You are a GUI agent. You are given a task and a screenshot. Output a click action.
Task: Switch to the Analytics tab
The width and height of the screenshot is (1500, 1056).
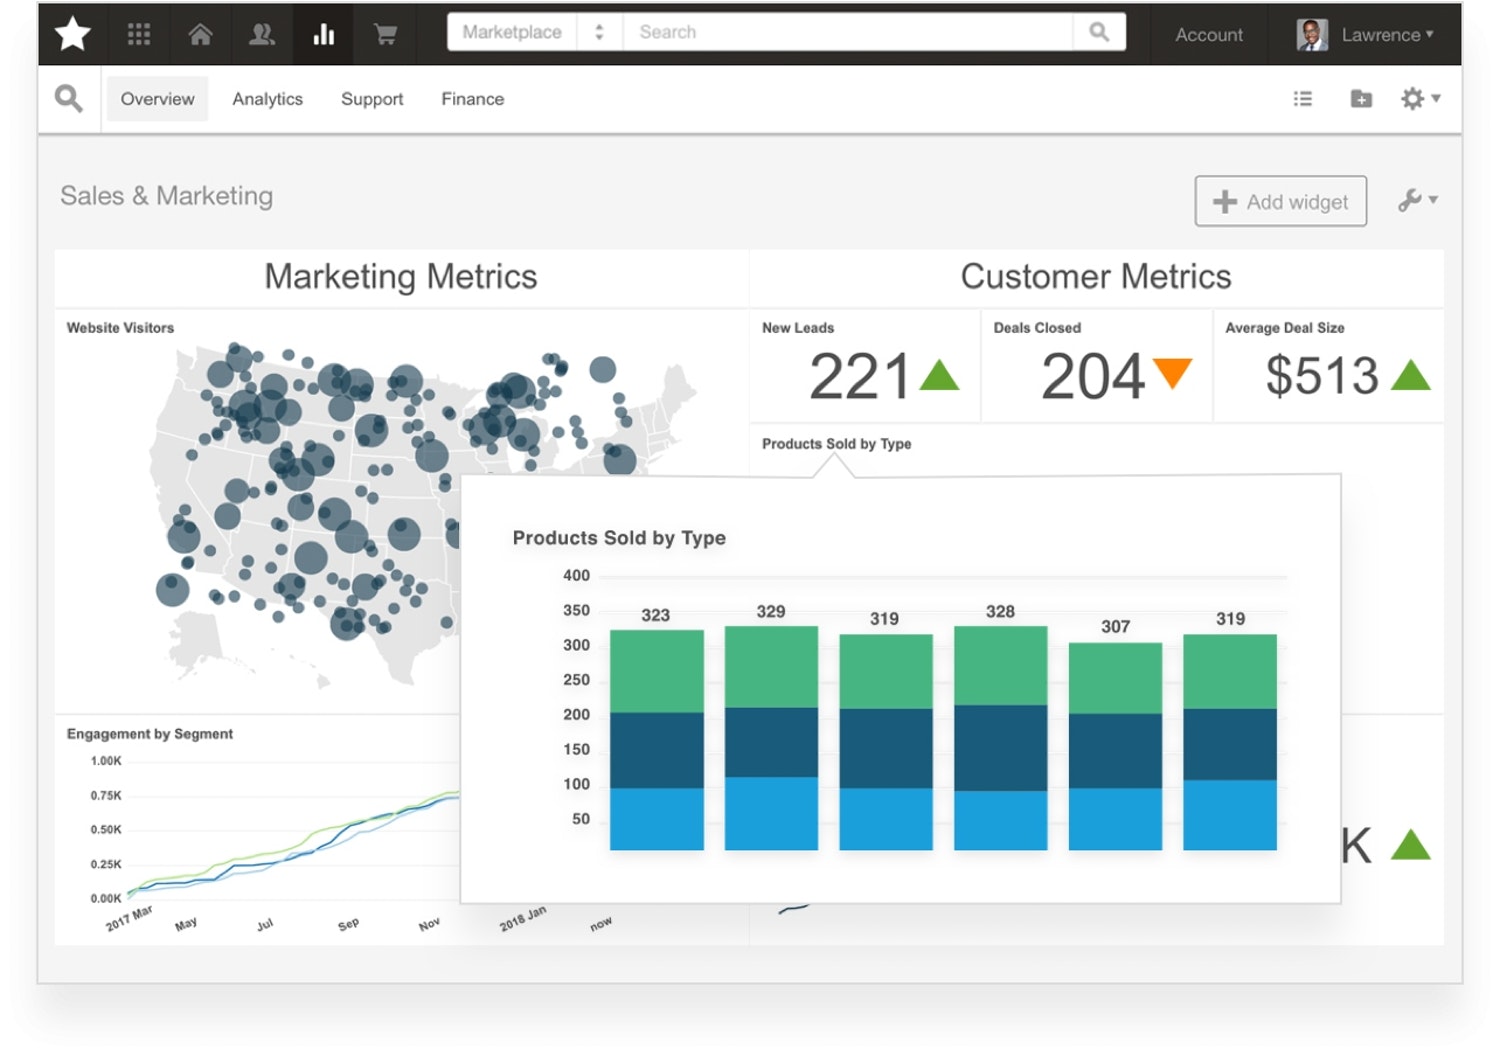(x=267, y=99)
